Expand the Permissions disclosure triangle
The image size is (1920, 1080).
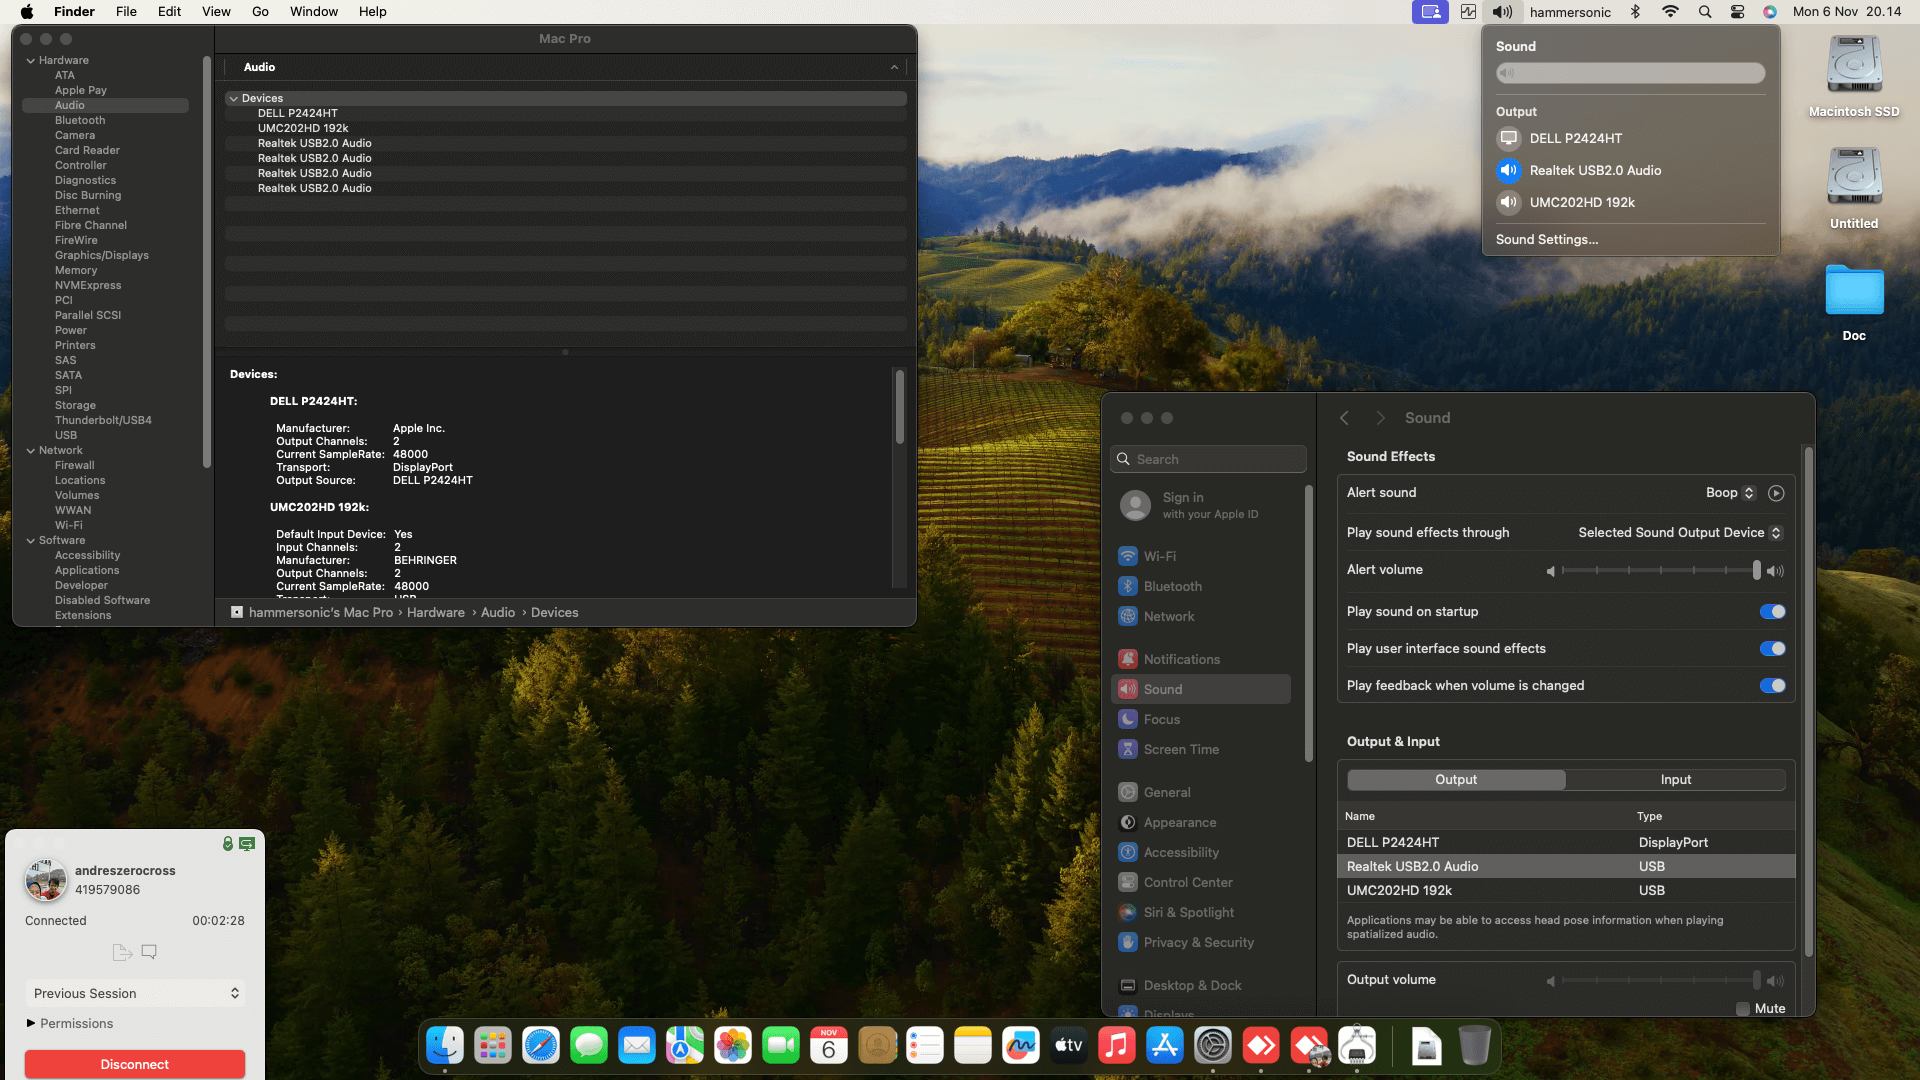point(31,1023)
